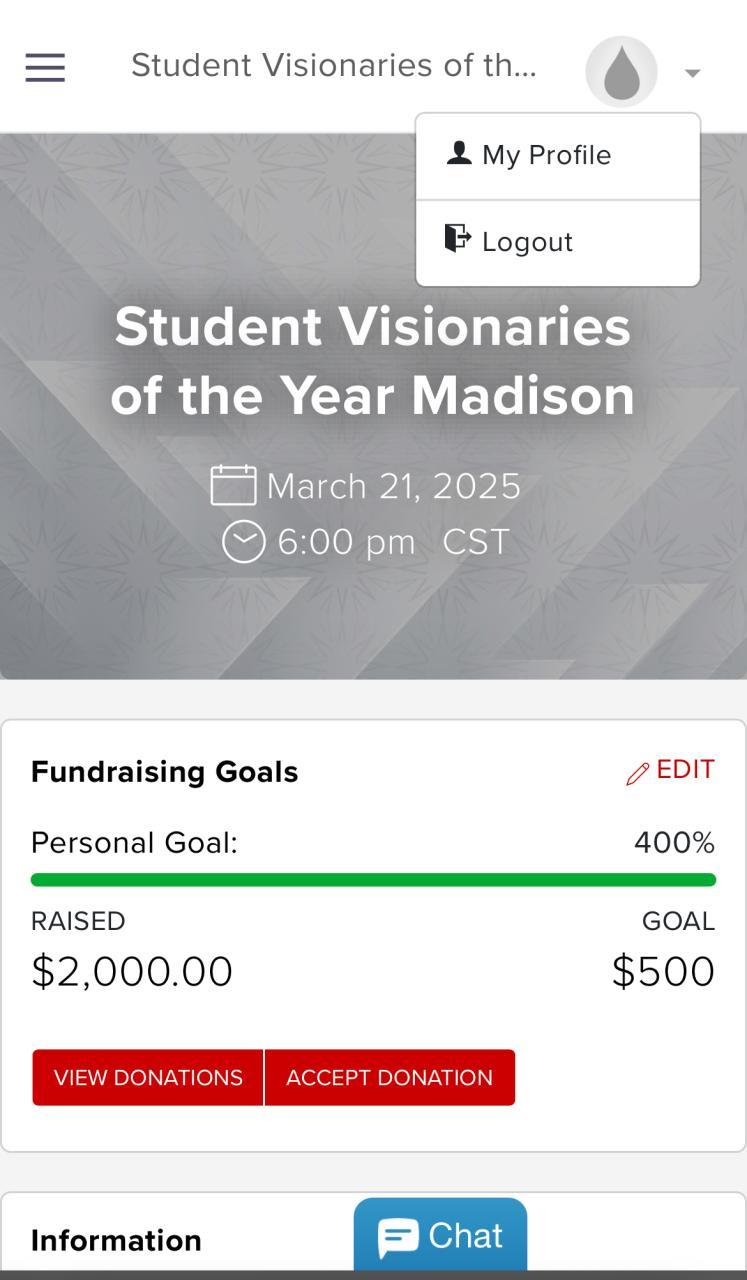The image size is (747, 1280).
Task: Click the March 21, 2025 date text
Action: pos(393,487)
